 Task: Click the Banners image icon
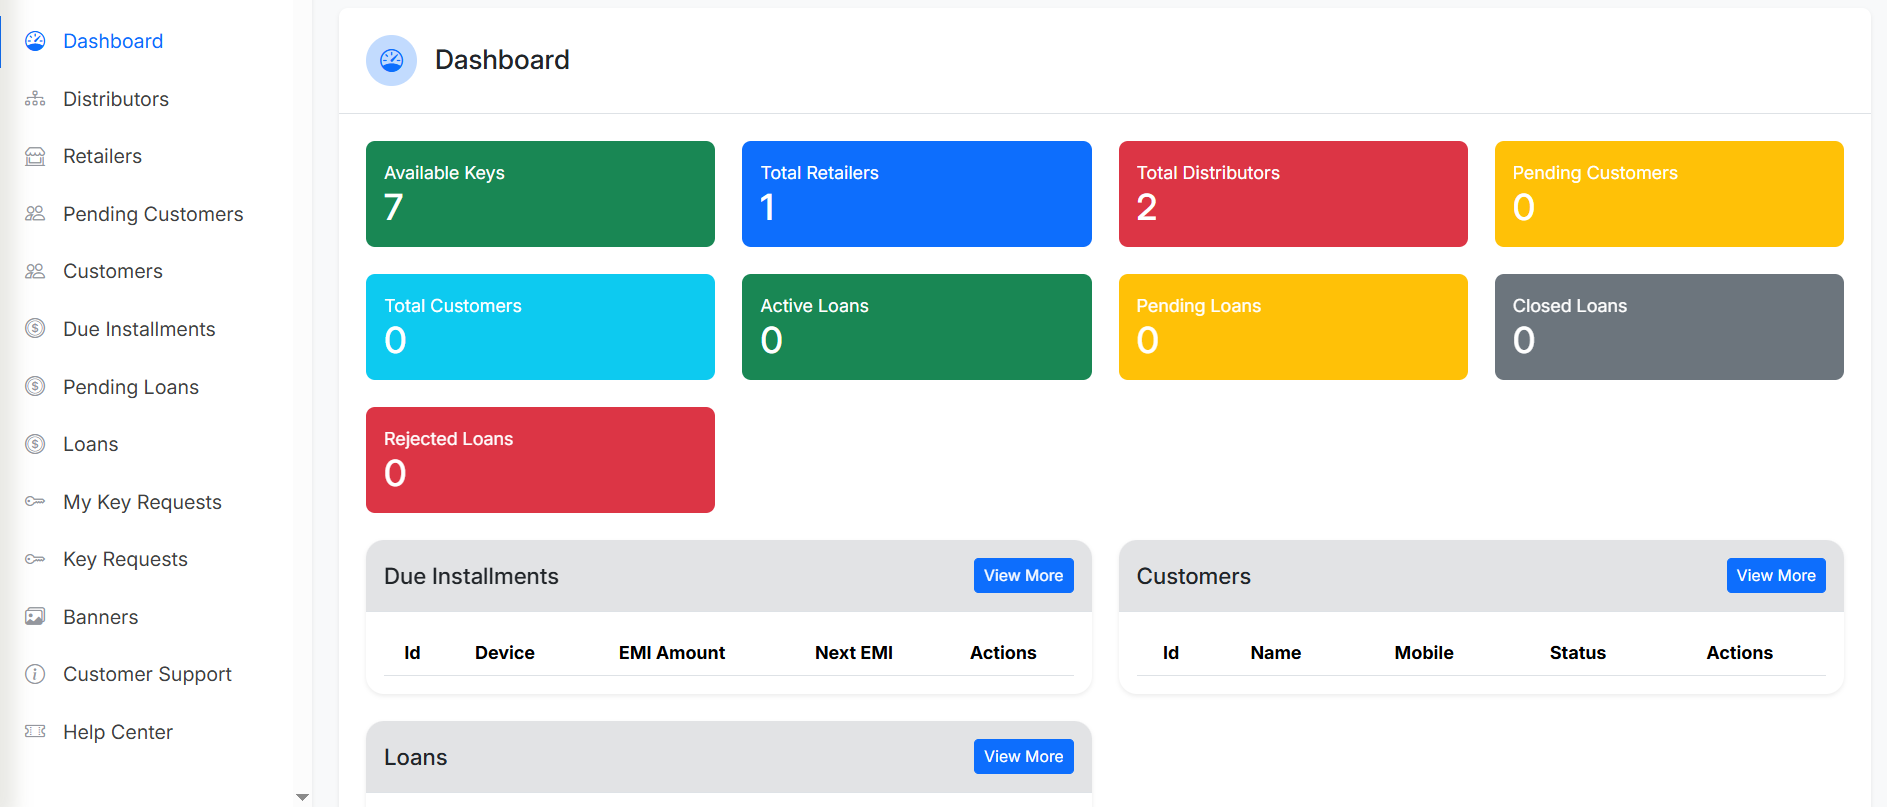(35, 617)
